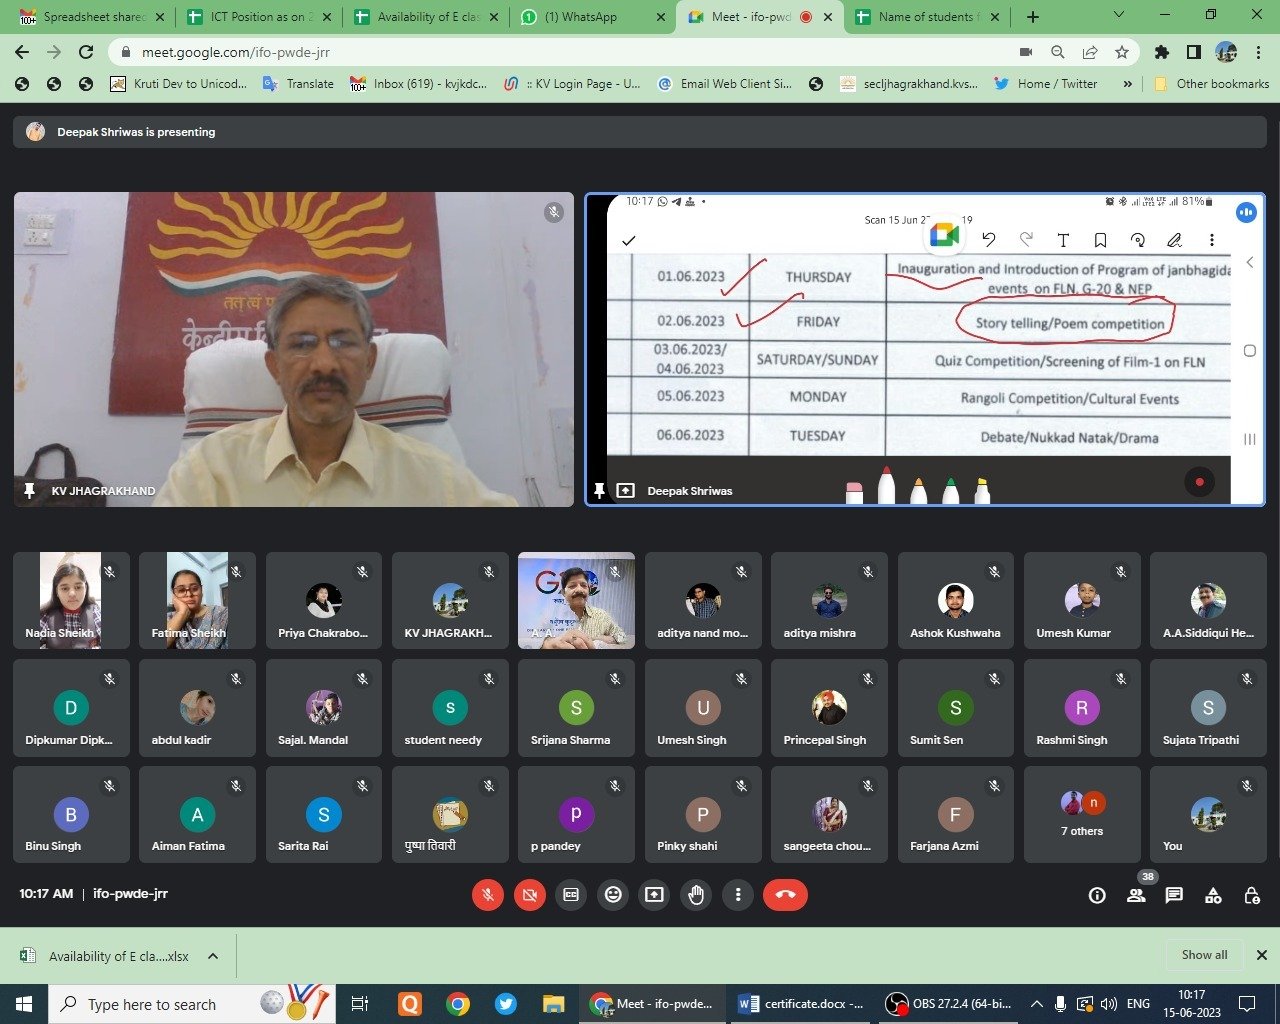Expand the downloaded xlsx file options

pos(213,956)
